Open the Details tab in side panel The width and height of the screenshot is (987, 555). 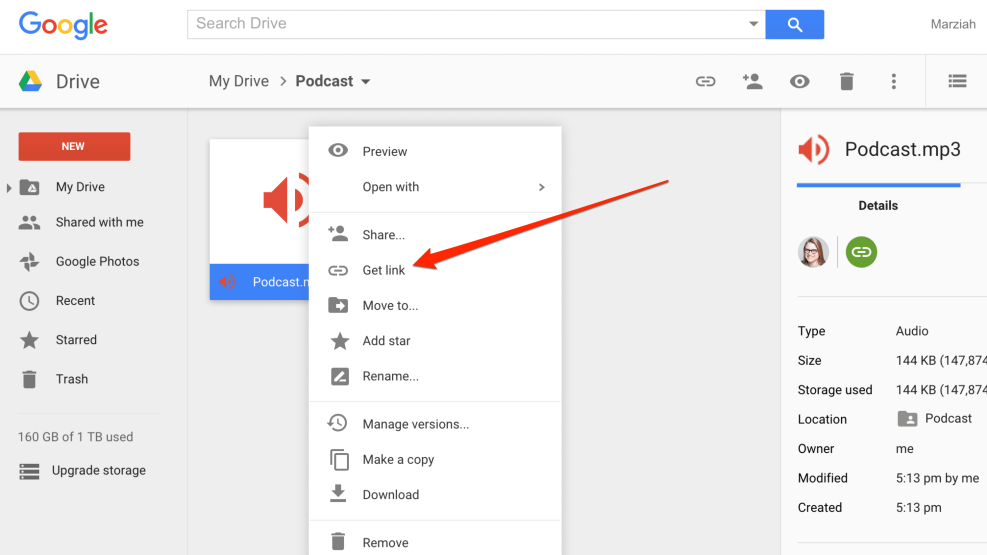coord(878,206)
